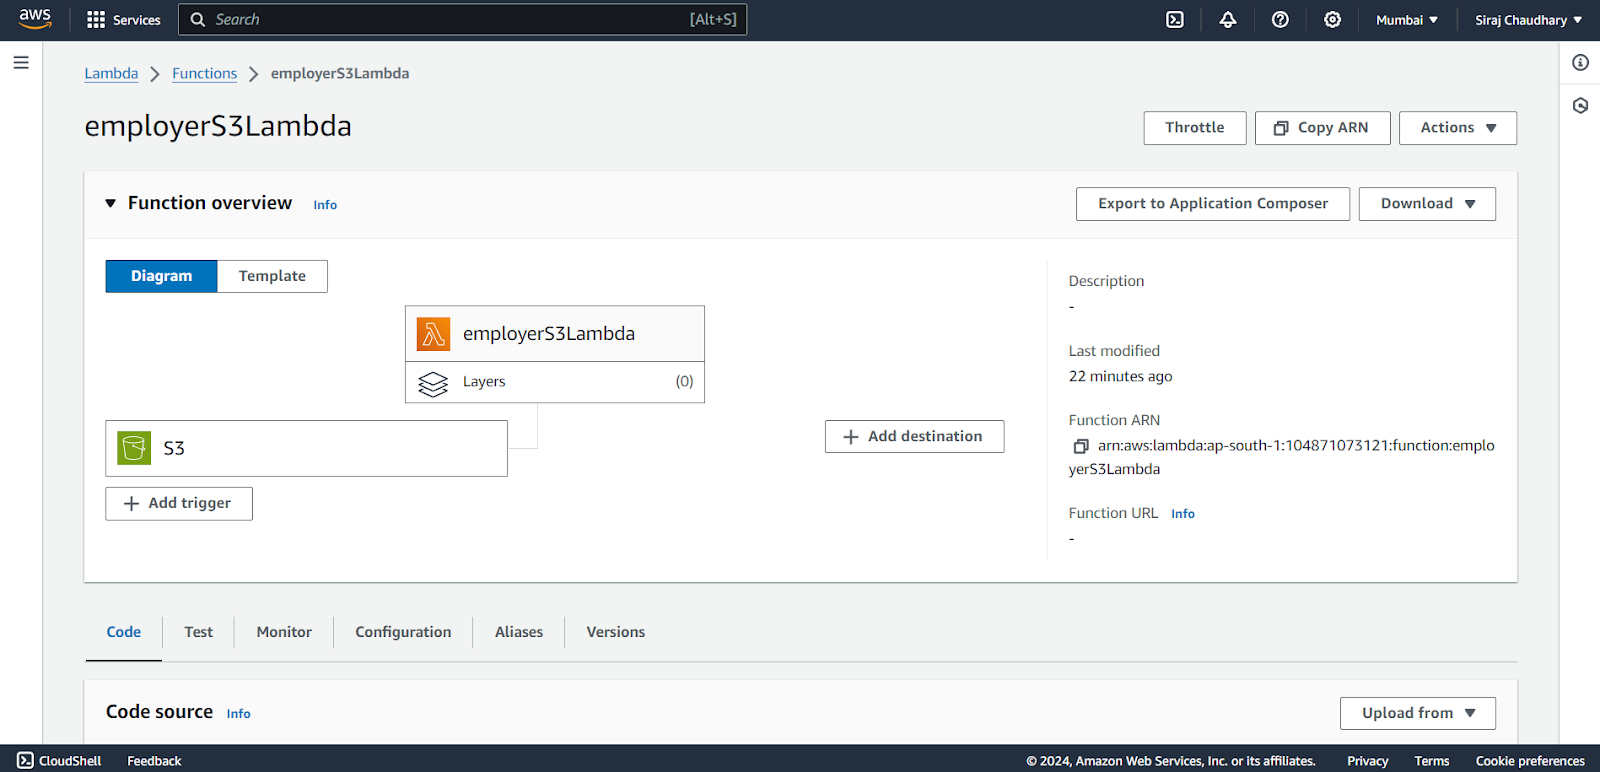Click the Feedback link in footer
This screenshot has height=772, width=1600.
click(154, 761)
